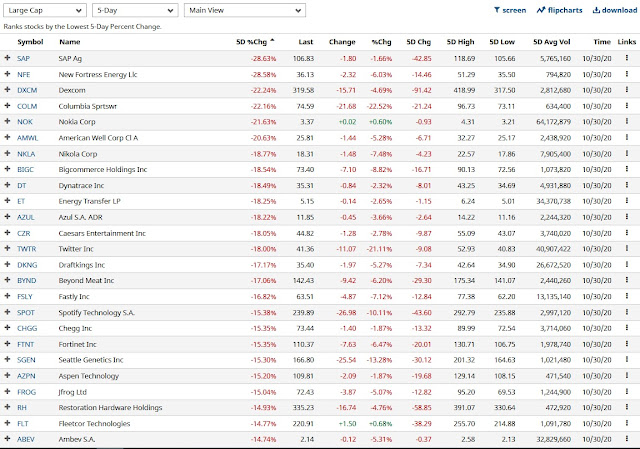Expand the DXCM row plus icon
The image size is (640, 449).
[x=7, y=90]
